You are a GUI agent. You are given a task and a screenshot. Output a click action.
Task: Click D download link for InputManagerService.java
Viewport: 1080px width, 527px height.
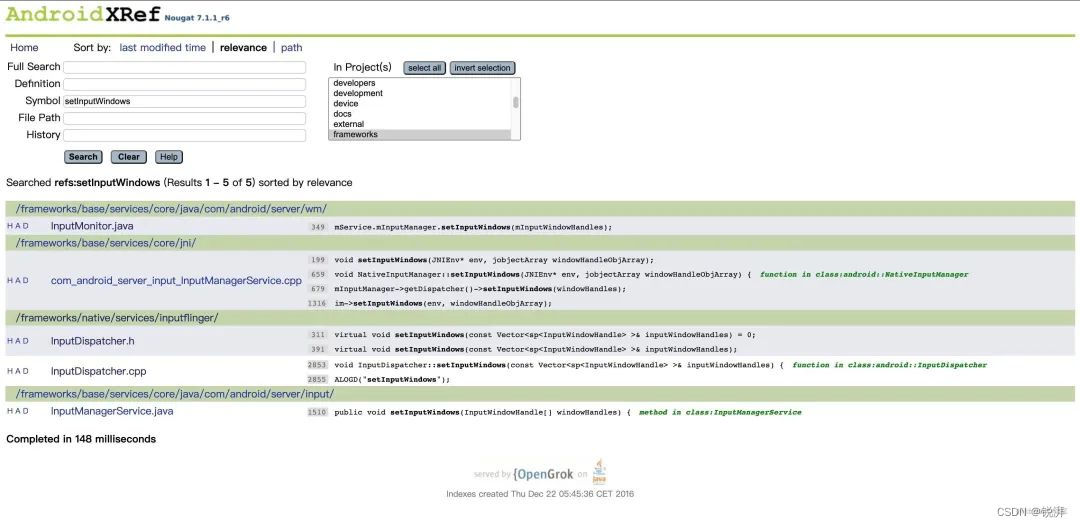point(25,411)
